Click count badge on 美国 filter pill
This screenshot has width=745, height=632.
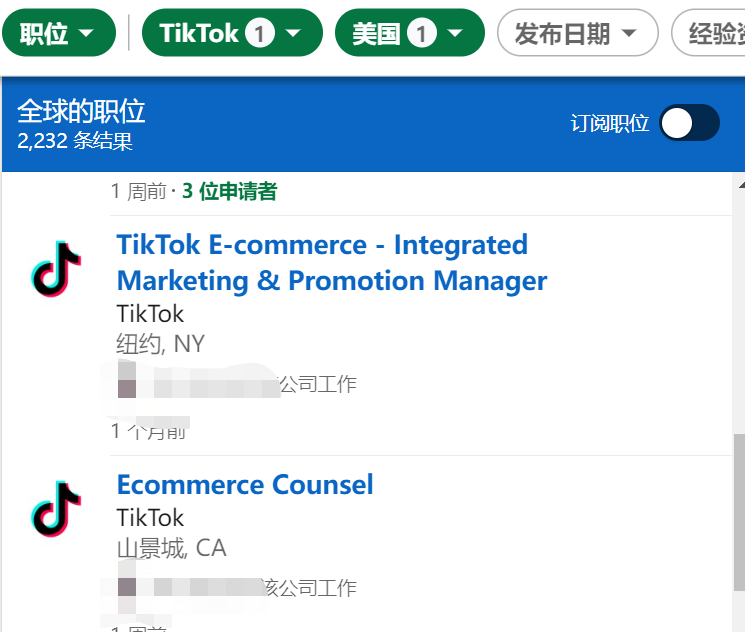(421, 34)
